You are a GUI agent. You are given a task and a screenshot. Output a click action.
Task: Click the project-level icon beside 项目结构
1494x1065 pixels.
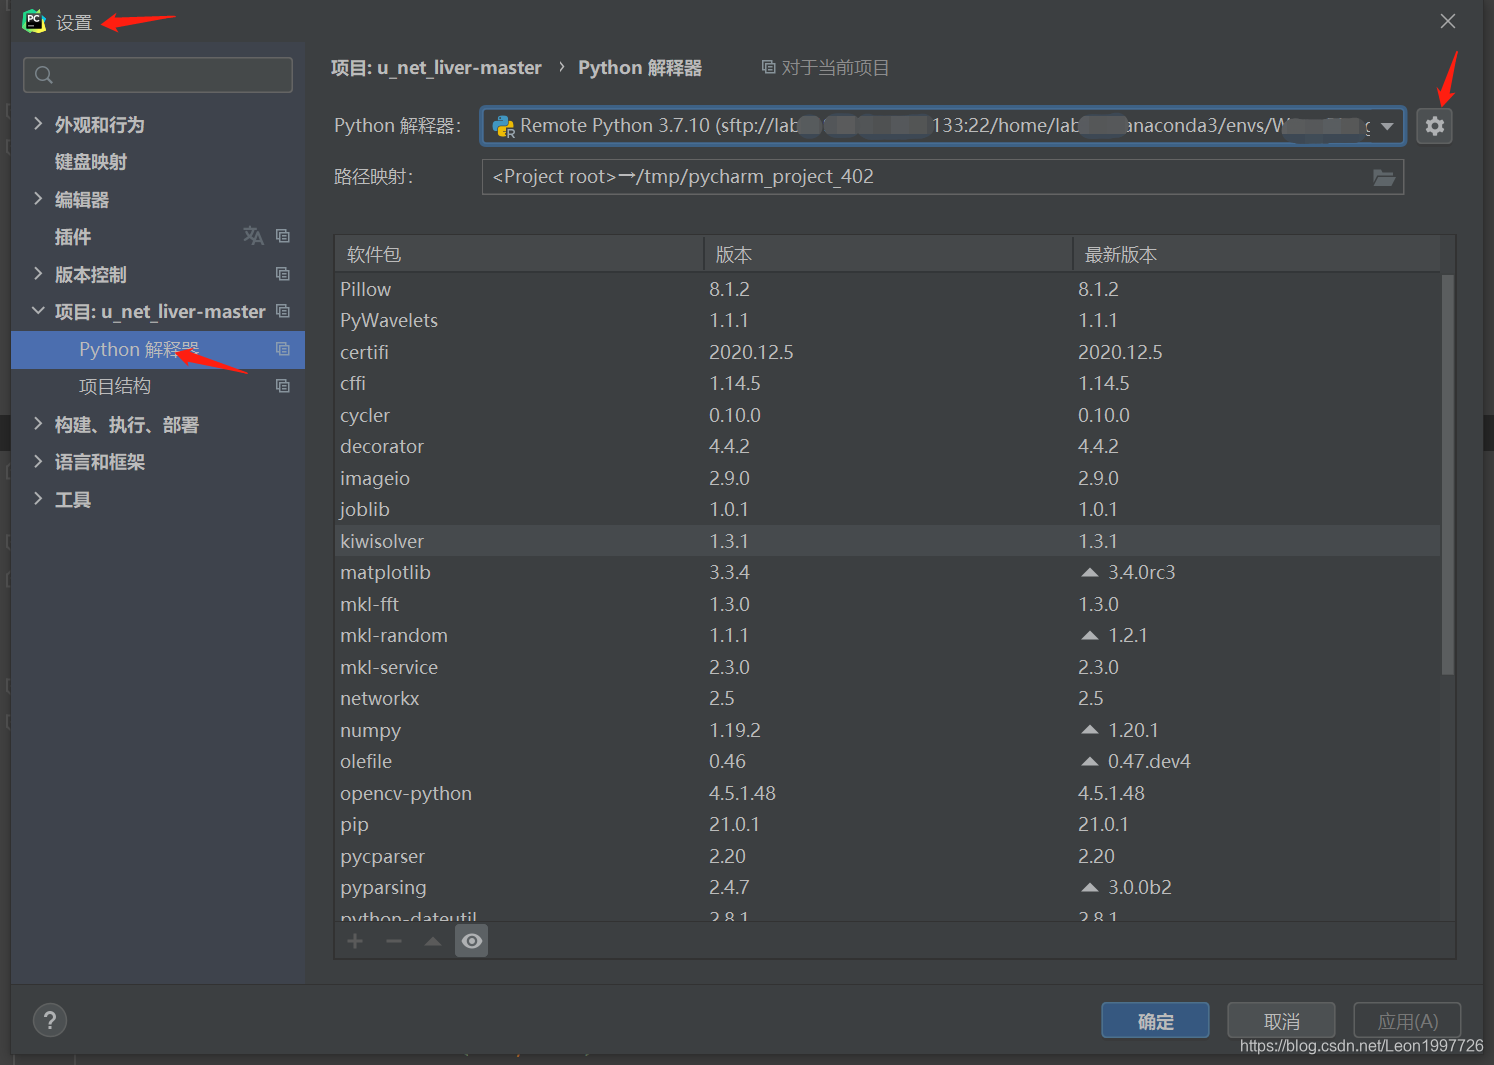coord(283,386)
